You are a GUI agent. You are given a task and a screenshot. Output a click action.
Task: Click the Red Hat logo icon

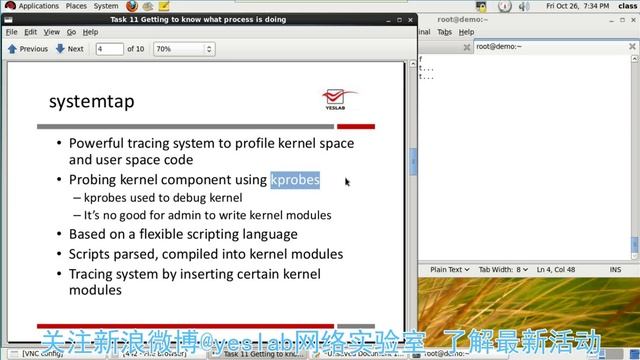point(10,5)
